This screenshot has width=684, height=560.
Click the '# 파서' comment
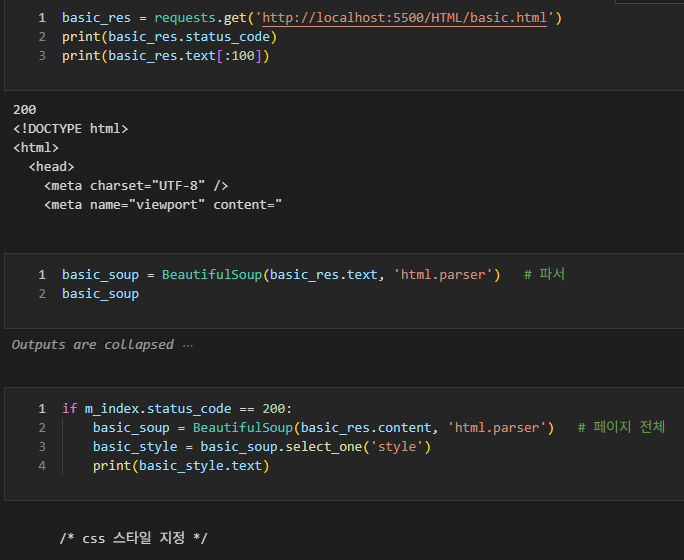point(544,274)
